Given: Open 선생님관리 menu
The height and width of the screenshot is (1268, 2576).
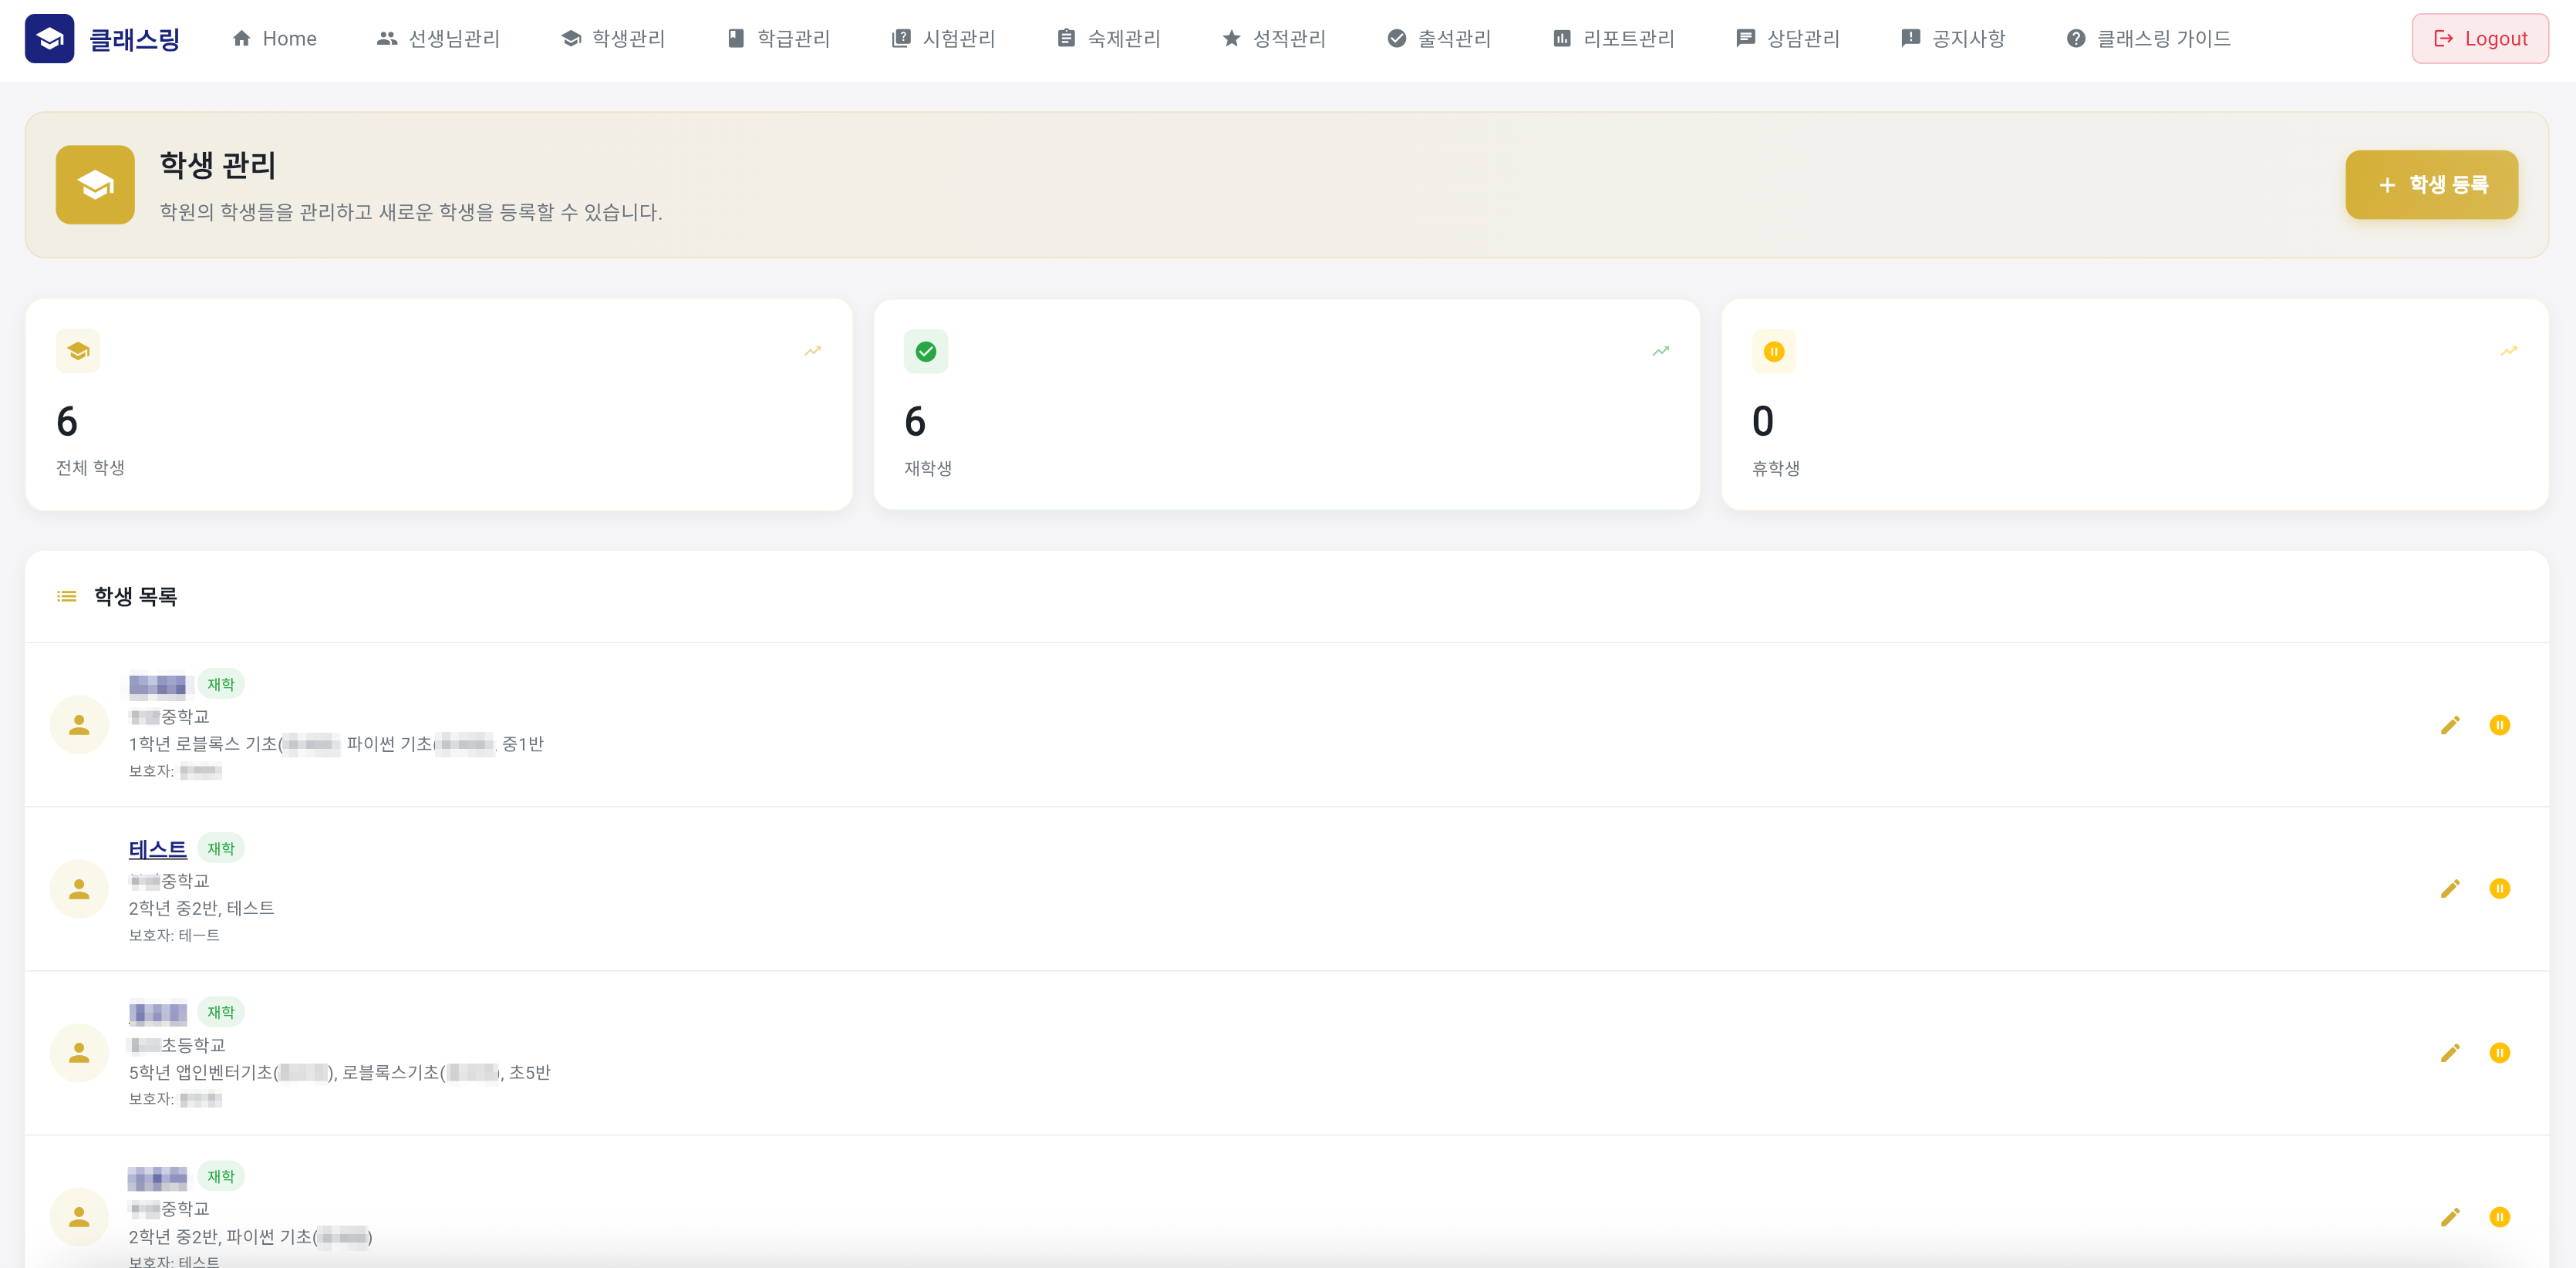Looking at the screenshot, I should (x=438, y=39).
